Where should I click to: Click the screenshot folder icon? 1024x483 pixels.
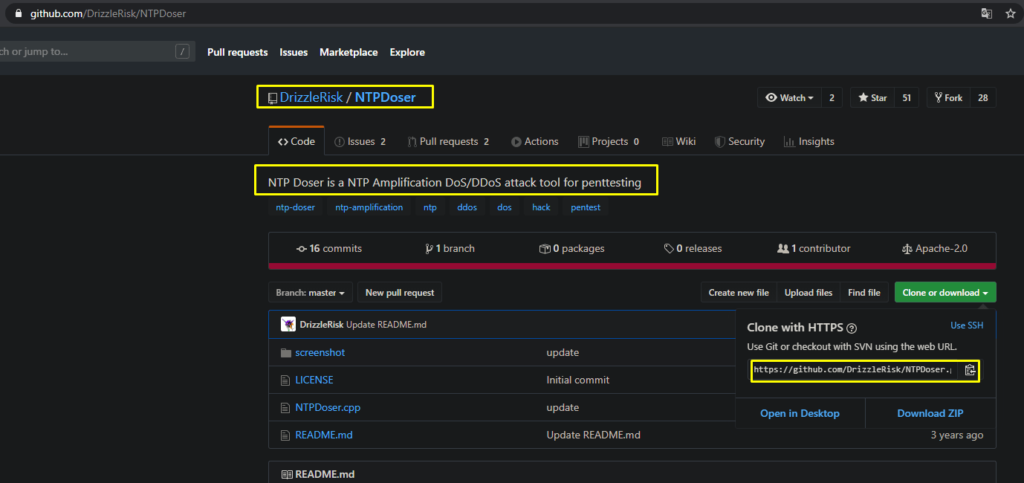285,352
